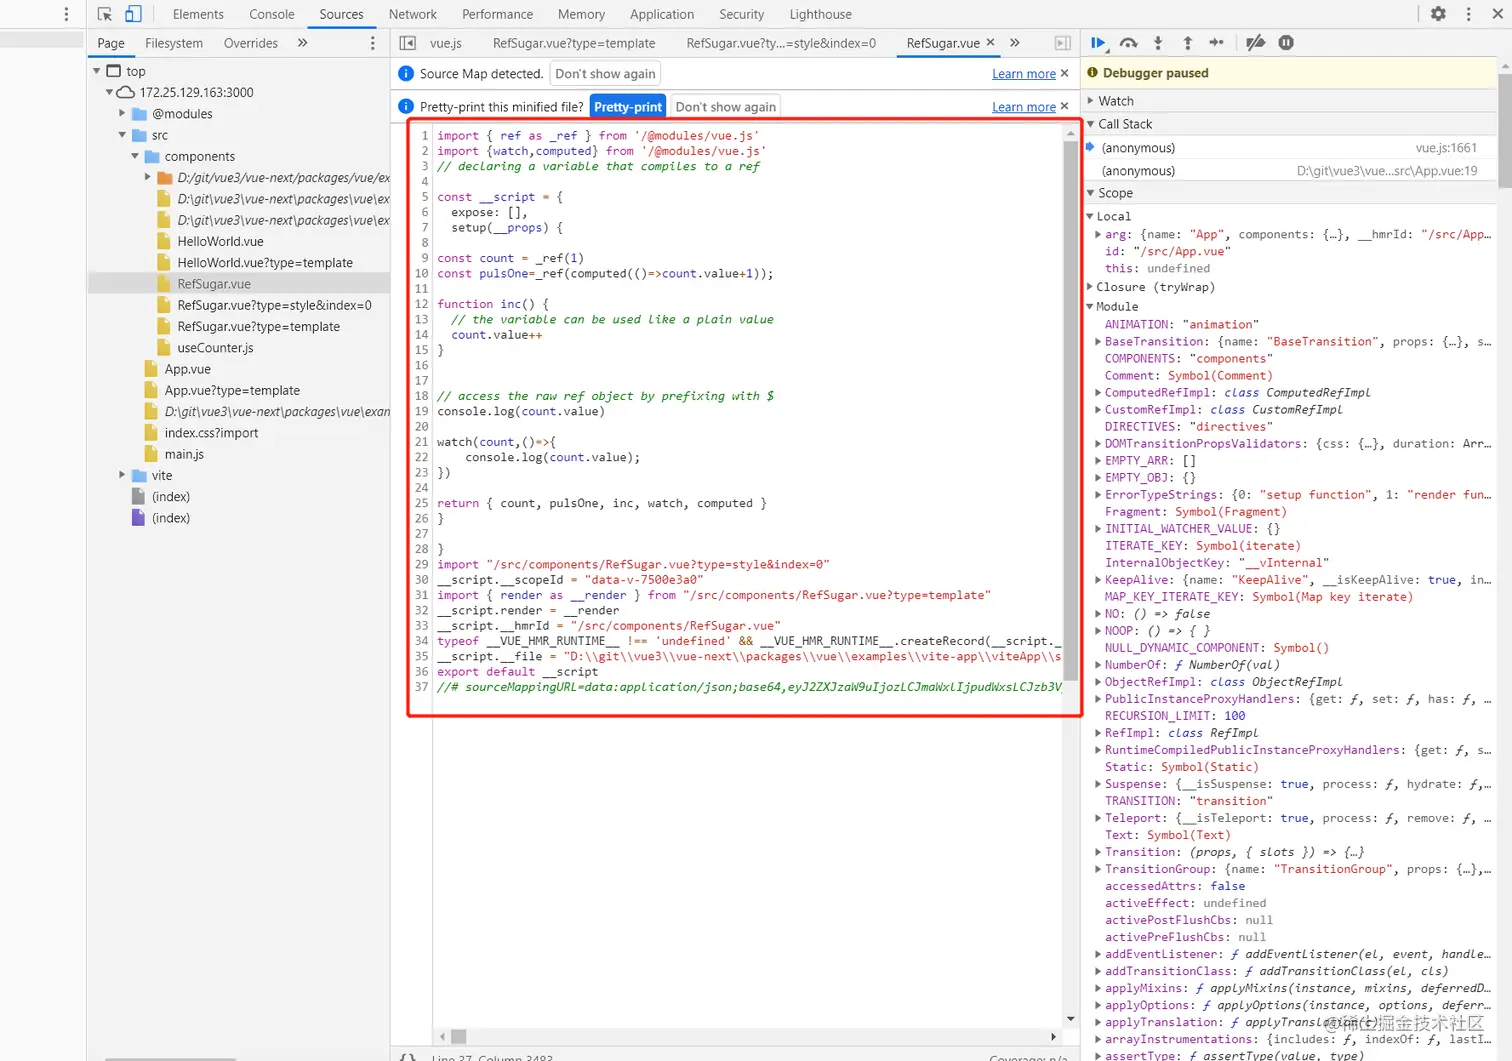The image size is (1512, 1061).
Task: Close the RefSugar.vue editor tab
Action: pyautogui.click(x=991, y=43)
